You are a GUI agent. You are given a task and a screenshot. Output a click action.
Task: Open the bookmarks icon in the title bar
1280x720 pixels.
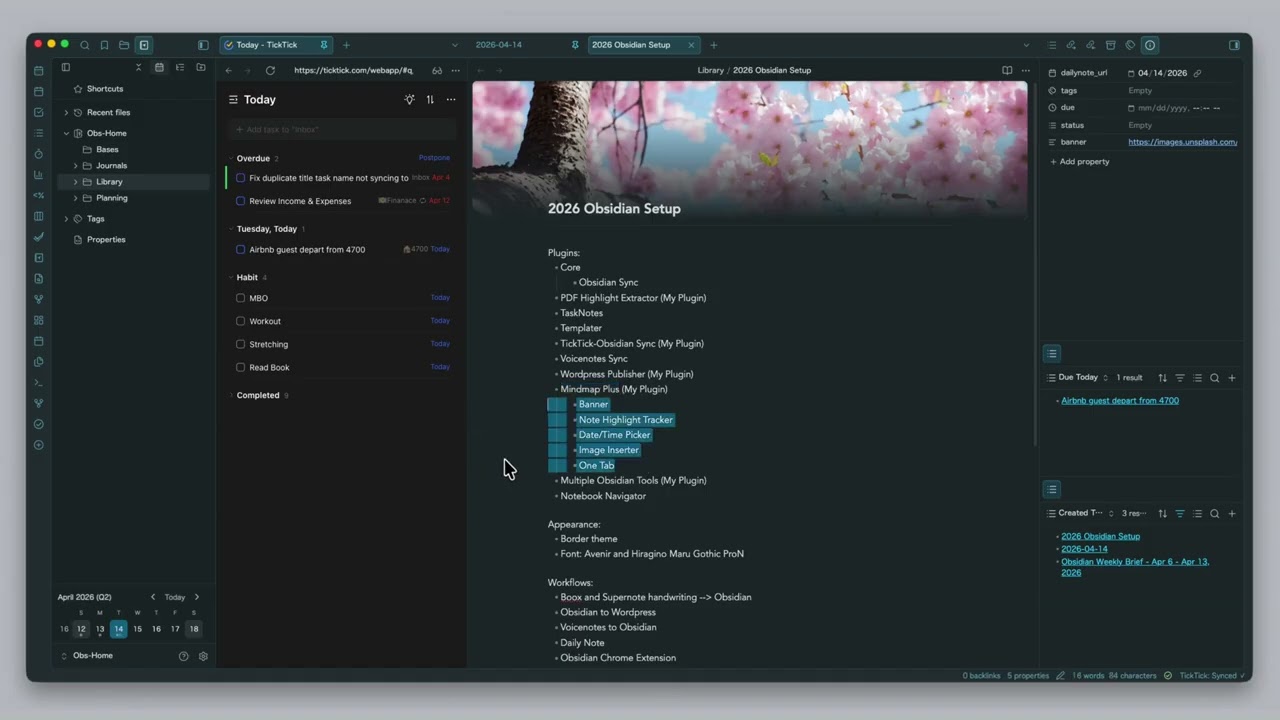104,45
